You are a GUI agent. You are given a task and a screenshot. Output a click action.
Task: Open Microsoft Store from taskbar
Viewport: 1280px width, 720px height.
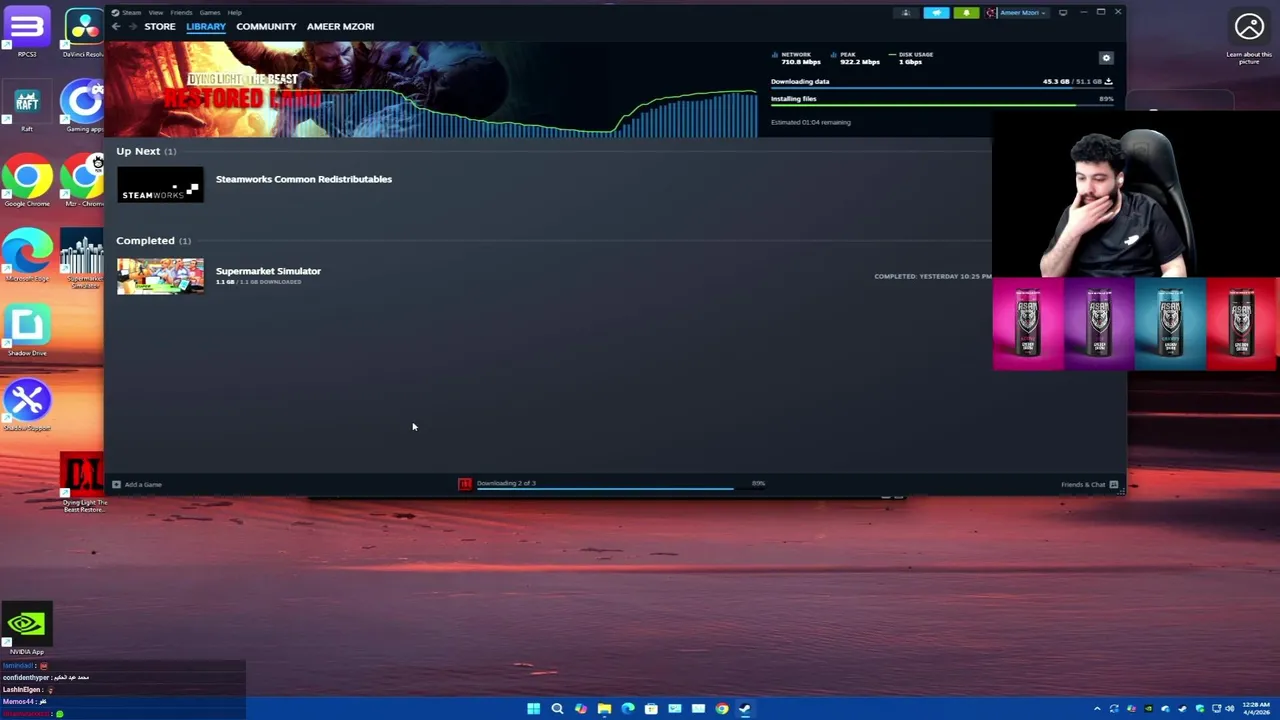651,709
